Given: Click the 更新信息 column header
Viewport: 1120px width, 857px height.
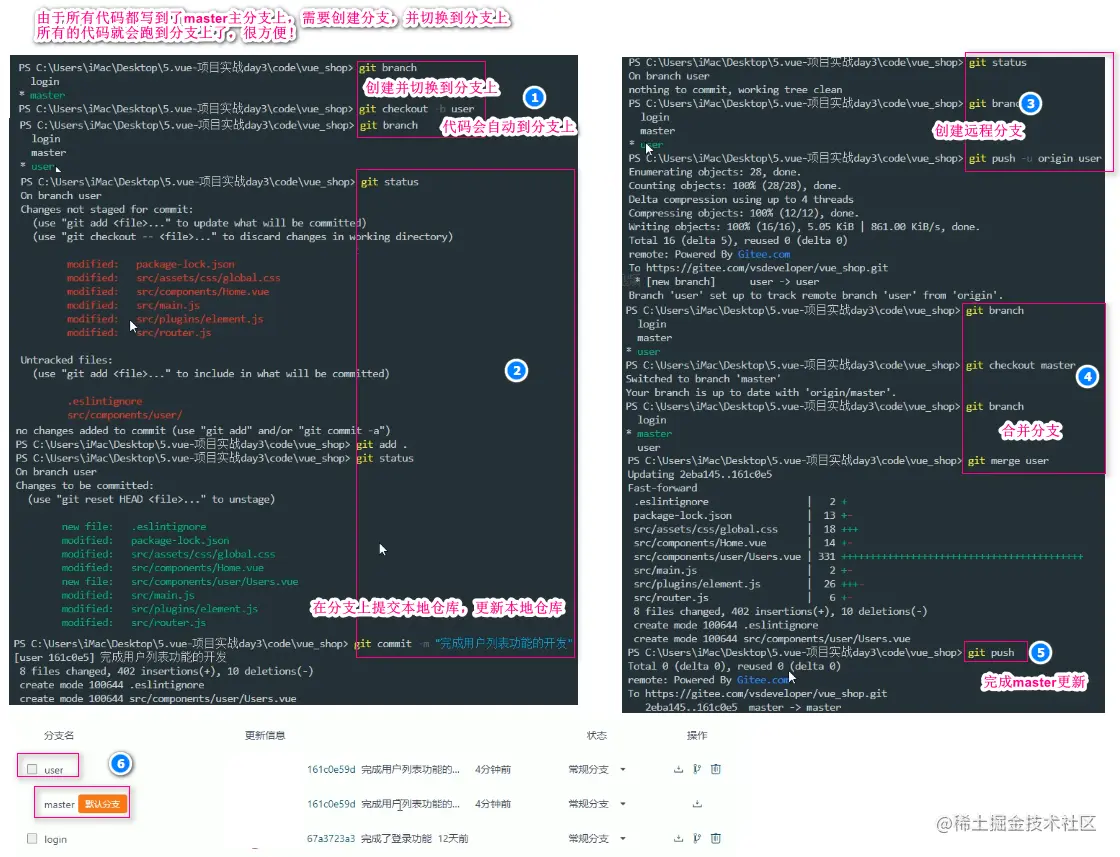Looking at the screenshot, I should (x=265, y=735).
